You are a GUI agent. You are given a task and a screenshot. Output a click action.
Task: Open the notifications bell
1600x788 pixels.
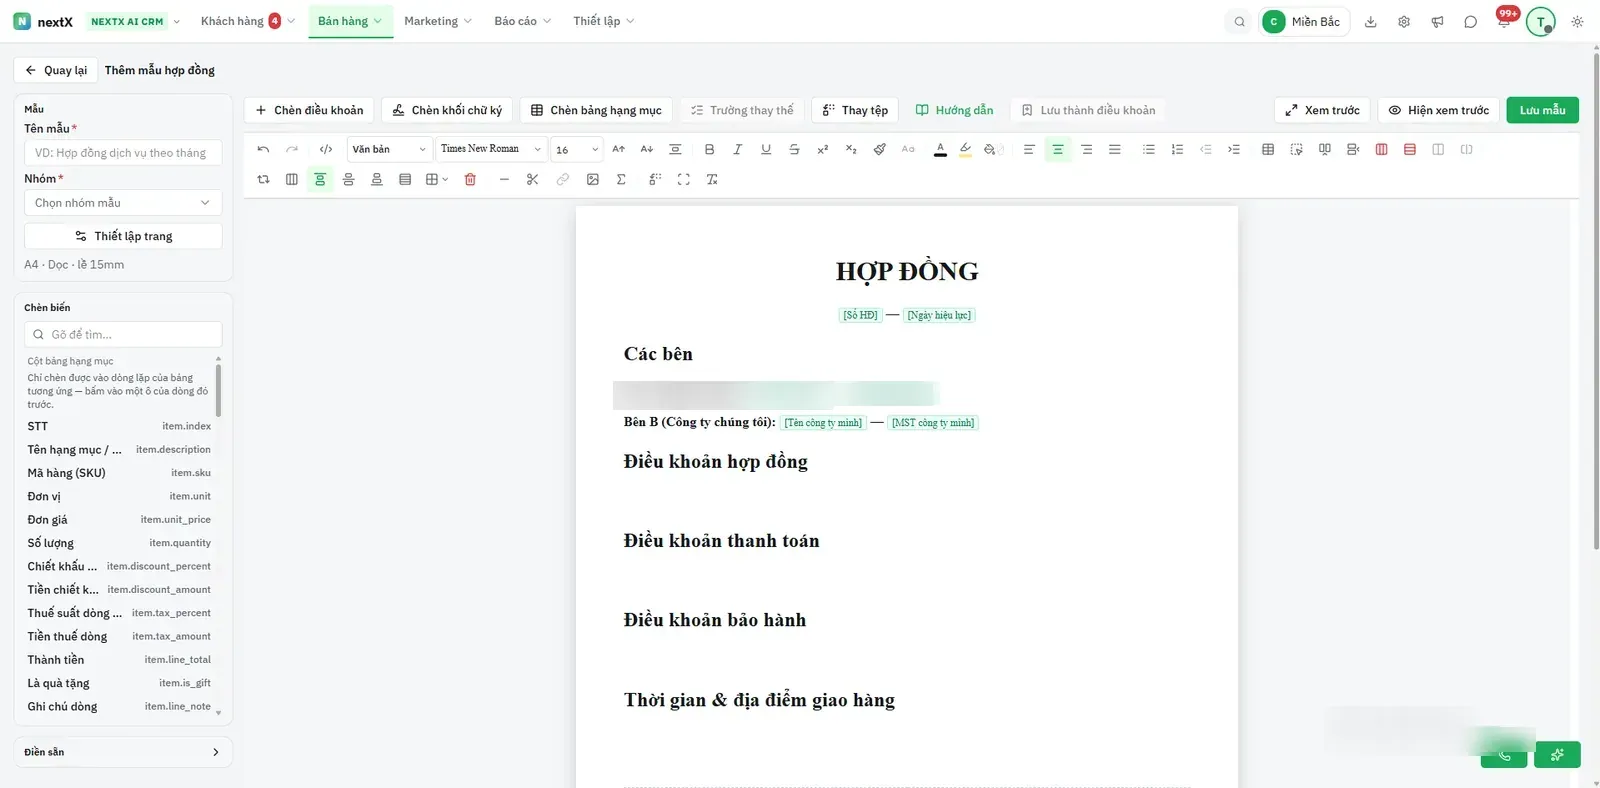1504,21
